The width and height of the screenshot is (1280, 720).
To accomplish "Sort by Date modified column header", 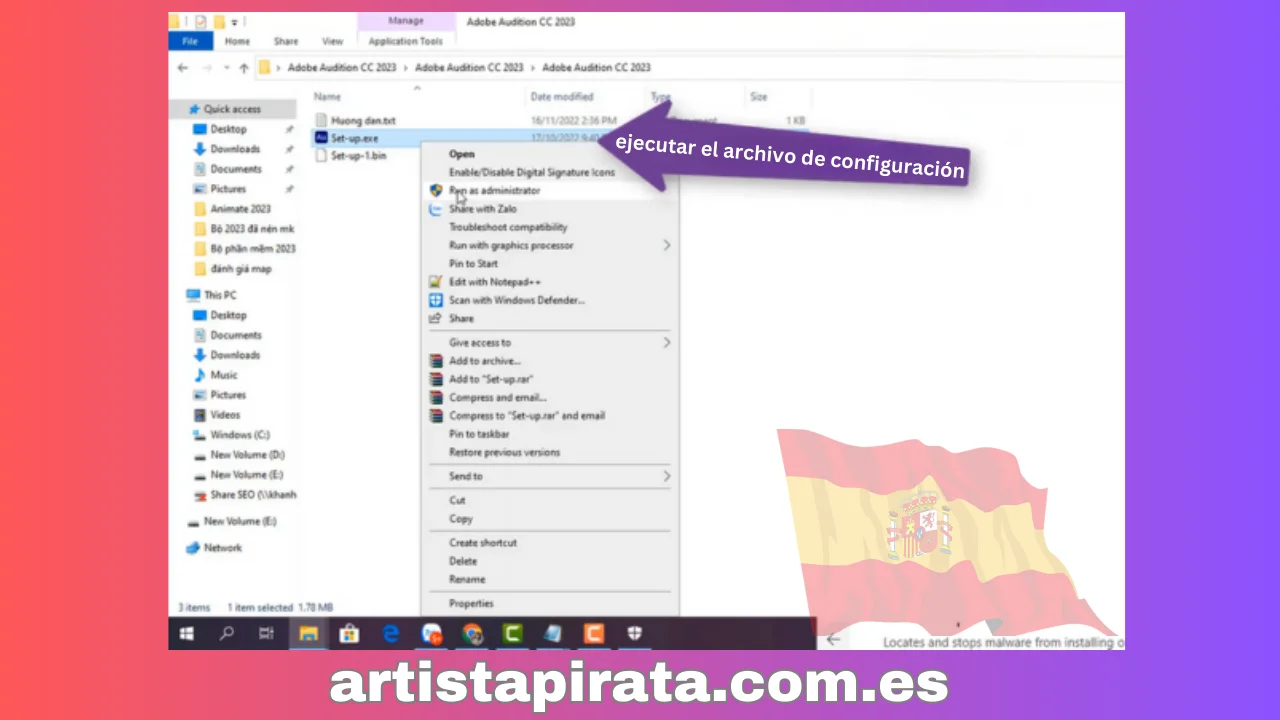I will coord(561,97).
